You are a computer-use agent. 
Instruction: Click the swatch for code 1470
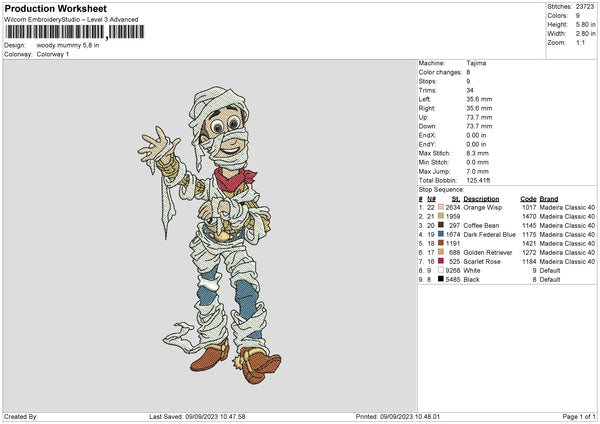coord(441,216)
